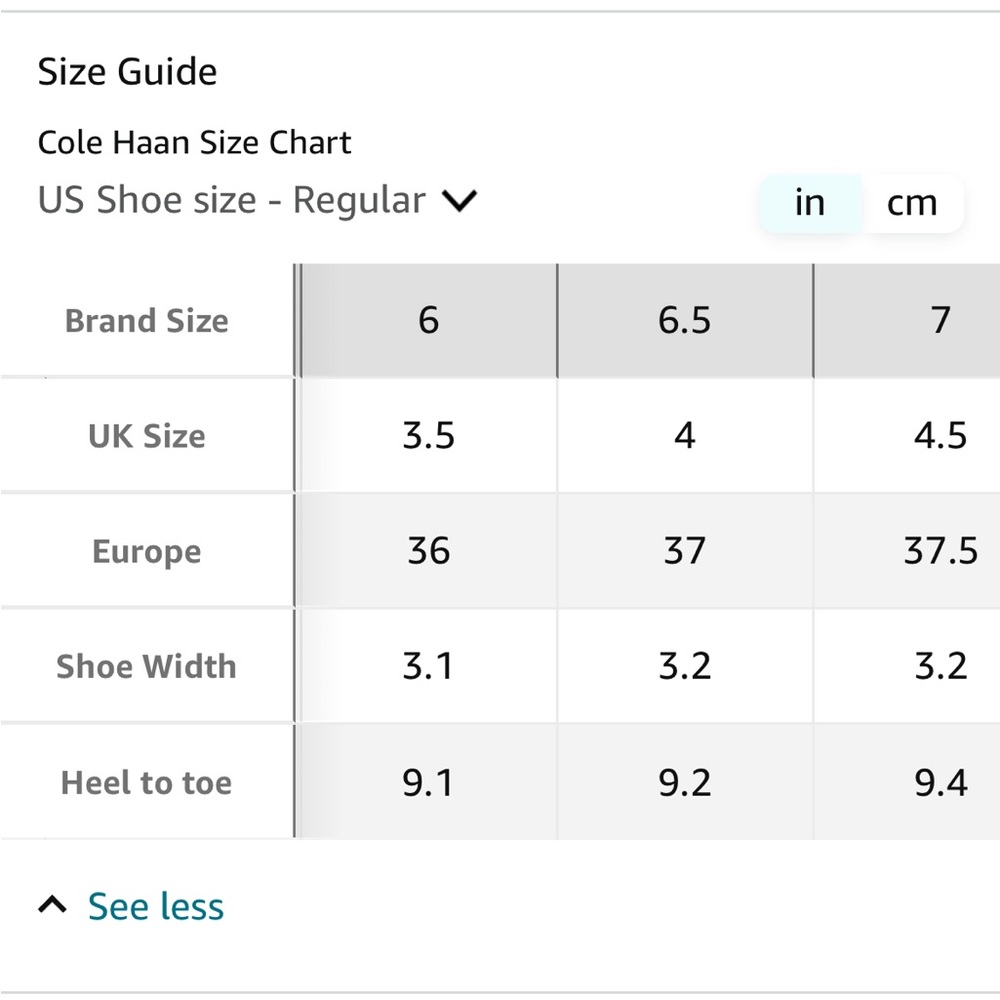This screenshot has height=1000, width=1000.
Task: Click Shoe Width value 3.2 under 6.5
Action: point(684,666)
